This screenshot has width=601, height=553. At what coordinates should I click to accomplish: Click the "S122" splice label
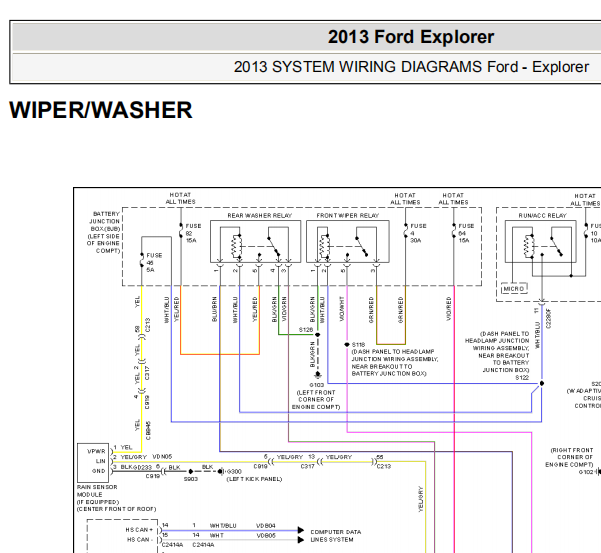click(x=522, y=377)
